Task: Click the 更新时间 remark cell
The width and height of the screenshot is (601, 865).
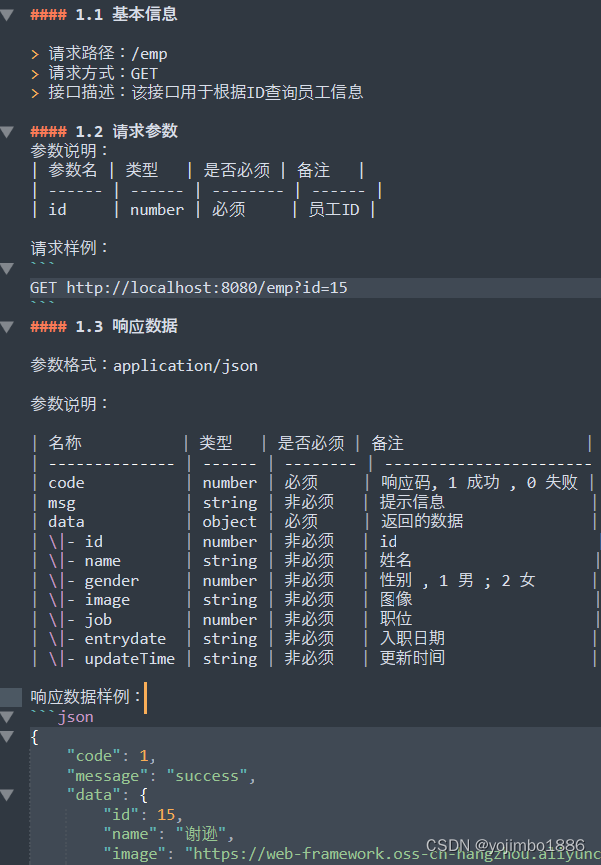Action: click(x=412, y=658)
